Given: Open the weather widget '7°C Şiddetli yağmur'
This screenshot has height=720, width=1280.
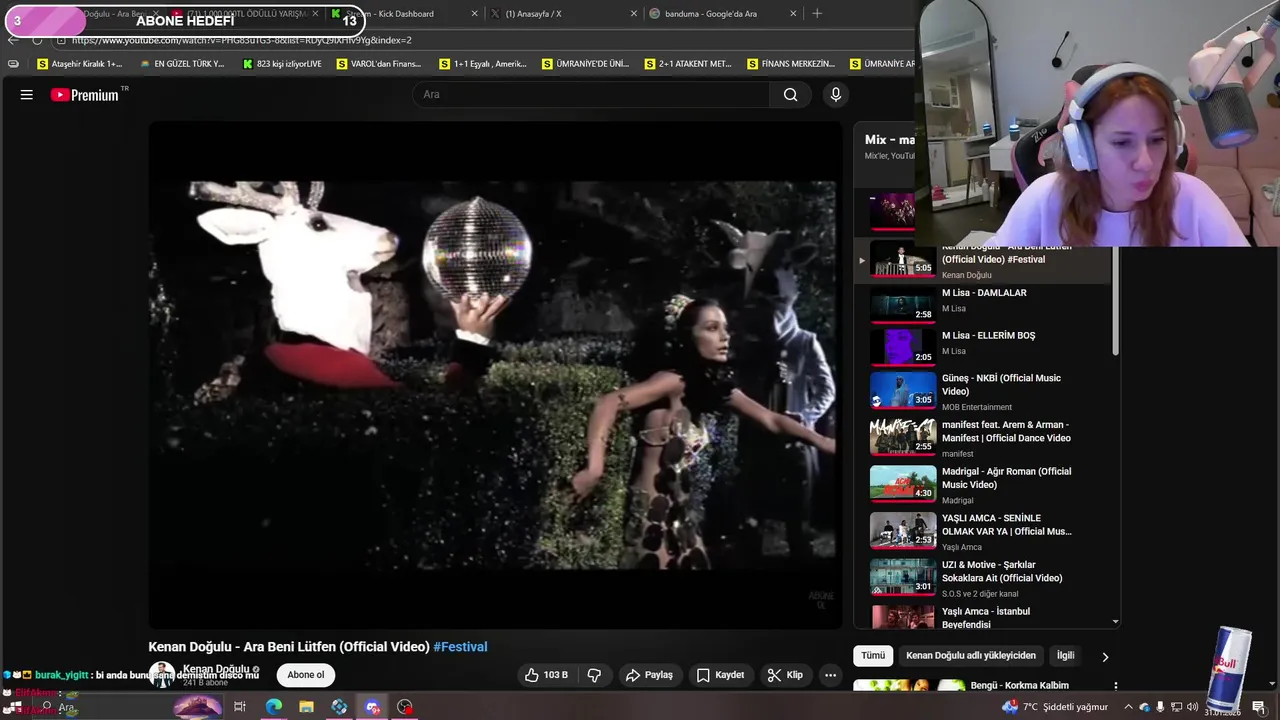Looking at the screenshot, I should point(1055,707).
